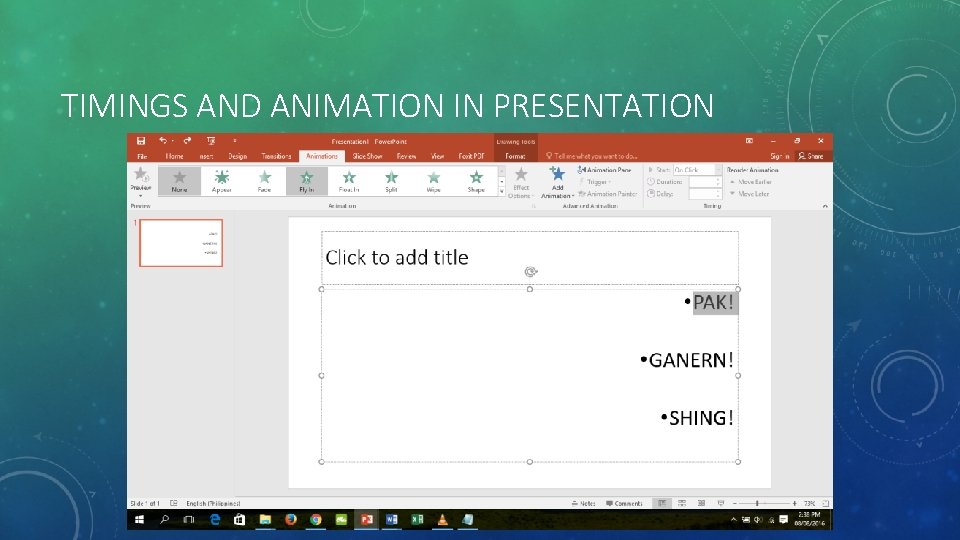Open Effect Options dropdown
The width and height of the screenshot is (960, 540).
(521, 182)
